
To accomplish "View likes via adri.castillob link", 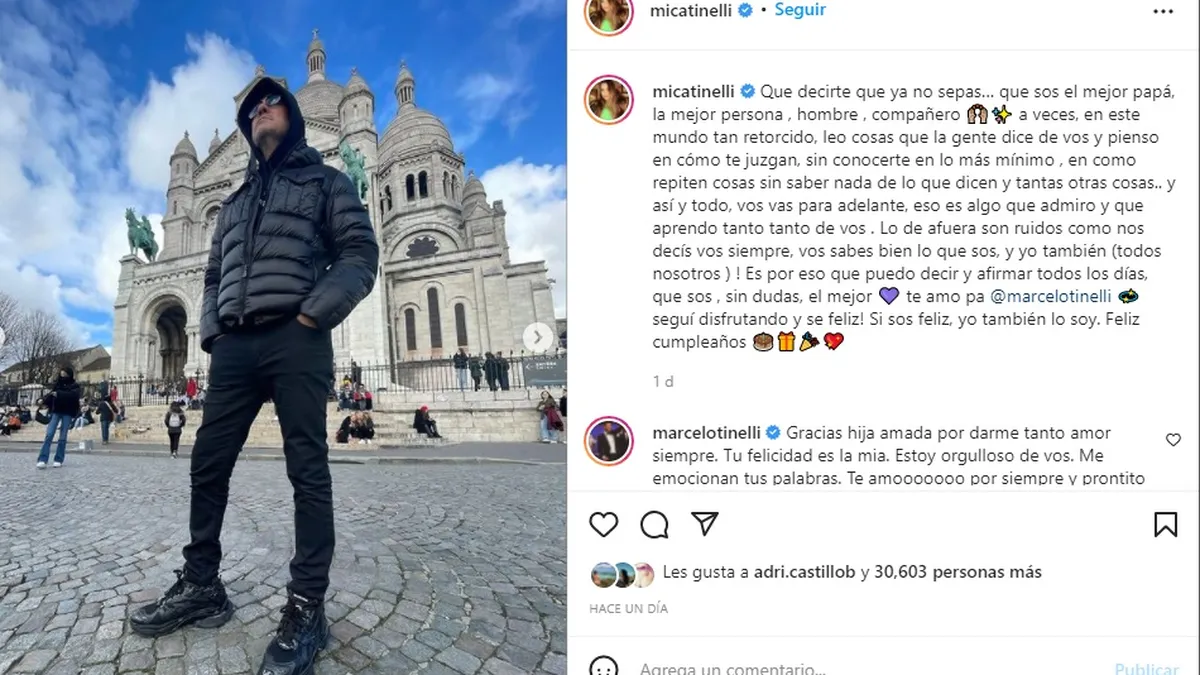I will tap(797, 572).
